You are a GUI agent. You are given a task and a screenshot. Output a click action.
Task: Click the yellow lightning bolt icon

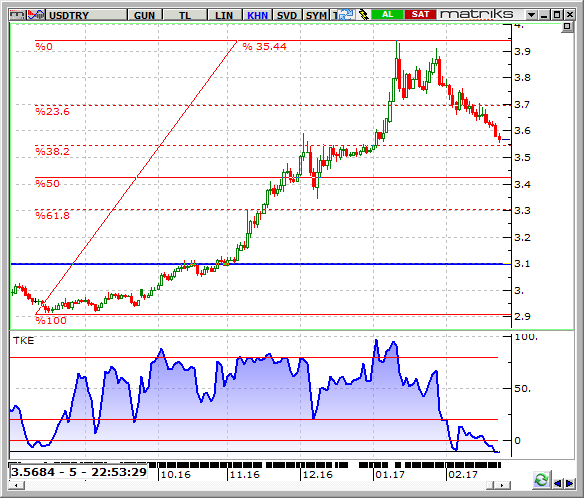(363, 15)
